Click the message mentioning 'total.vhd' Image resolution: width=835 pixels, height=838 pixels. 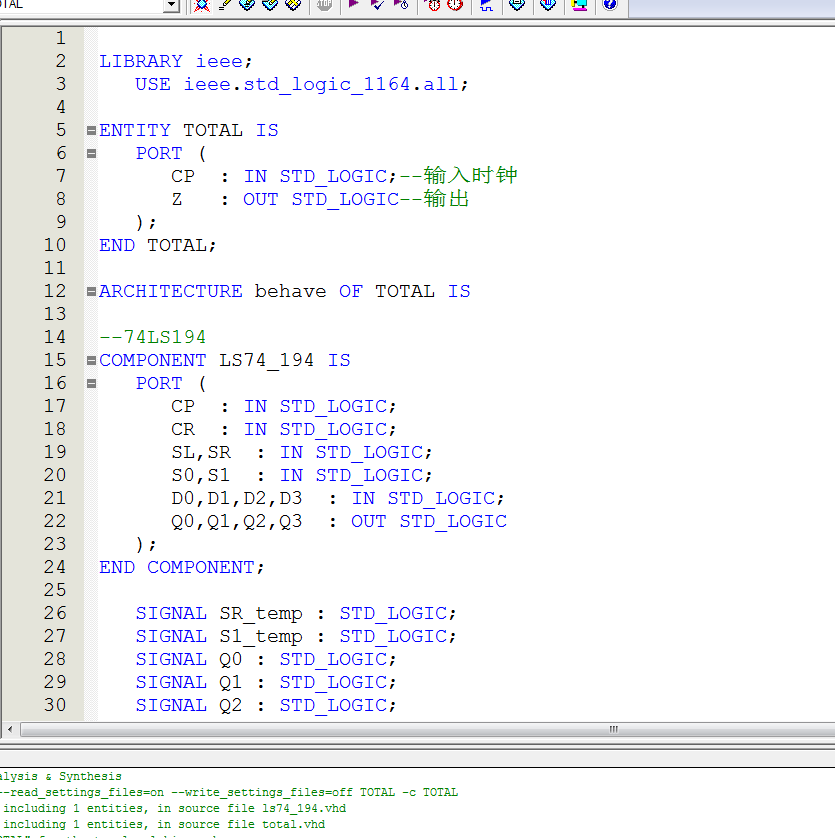(163, 824)
